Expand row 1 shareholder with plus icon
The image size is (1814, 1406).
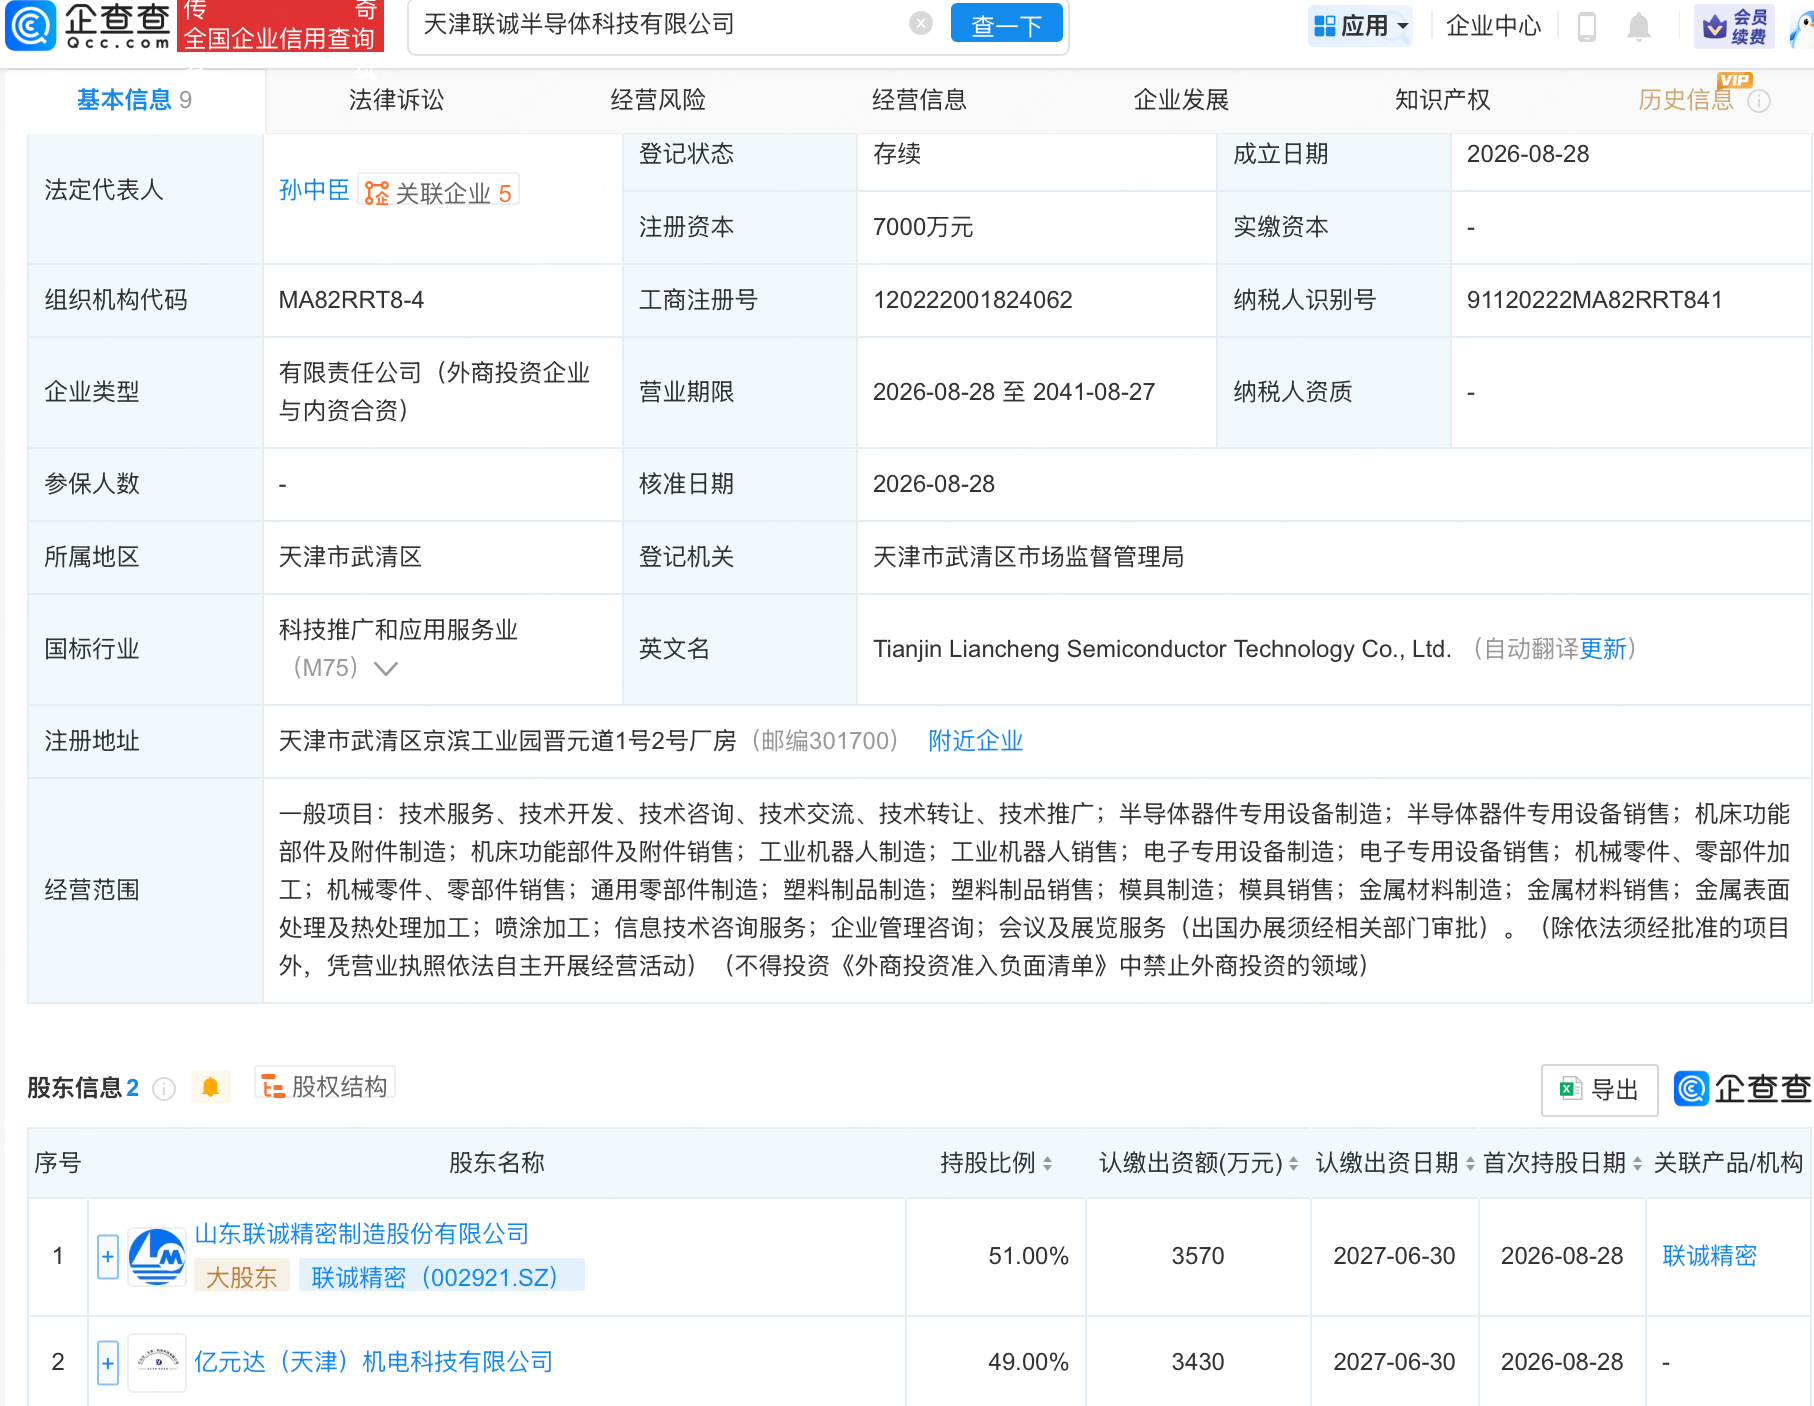[x=108, y=1256]
